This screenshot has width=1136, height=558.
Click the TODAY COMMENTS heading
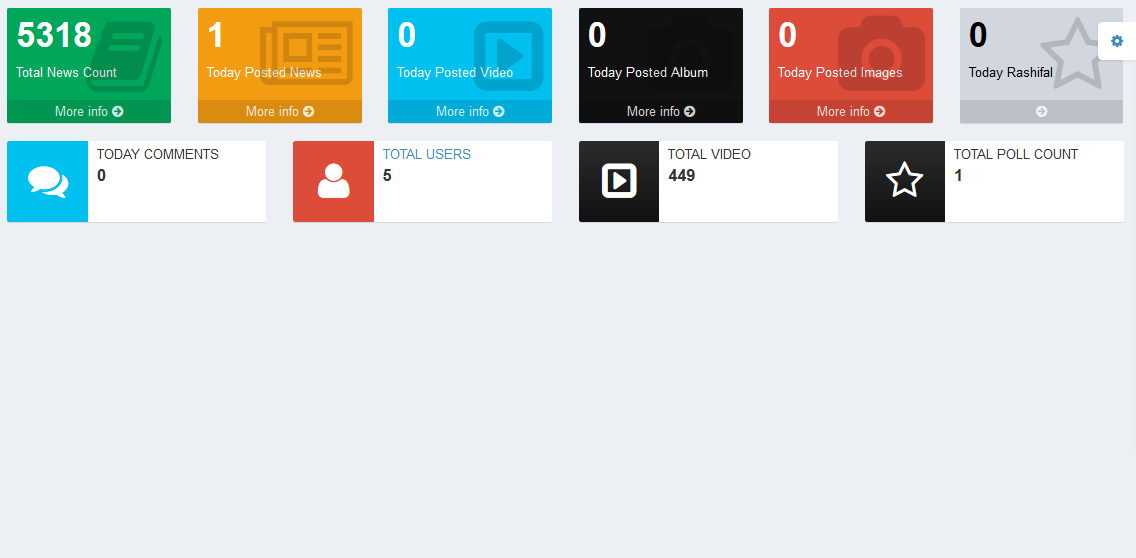coord(158,154)
